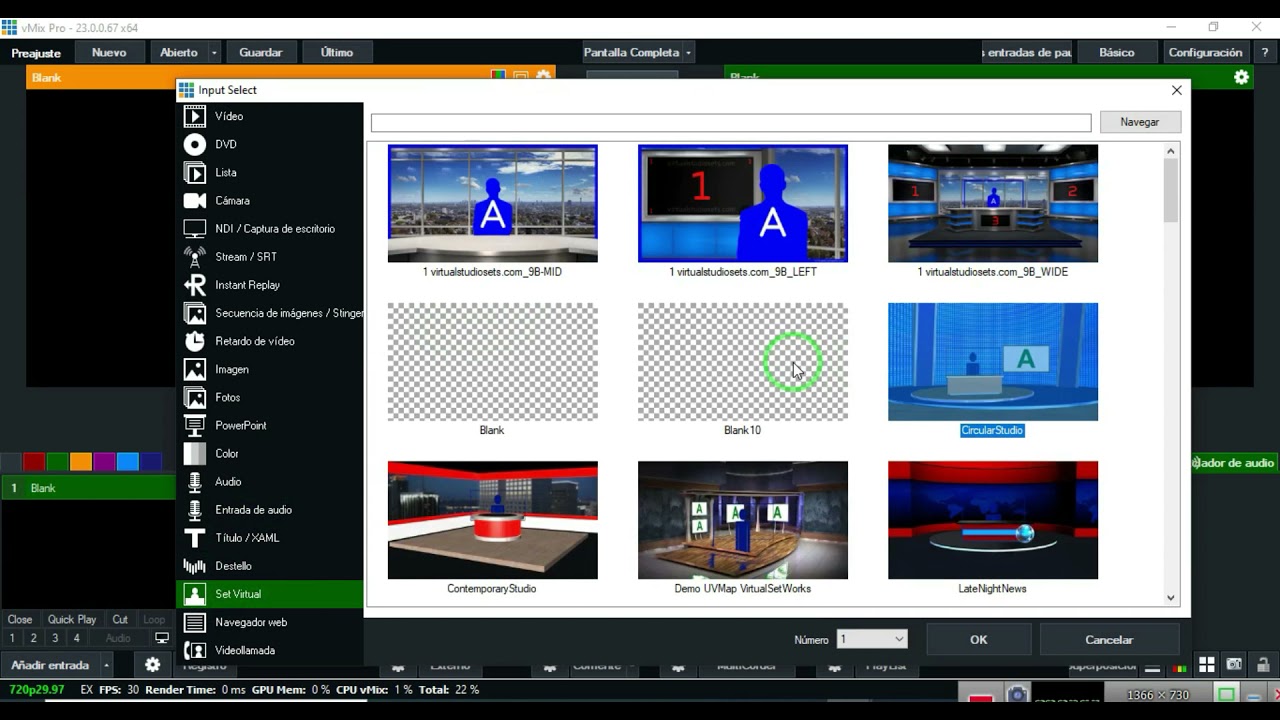Click Guardar in the top toolbar
Screen dimensions: 1280x720
click(261, 52)
